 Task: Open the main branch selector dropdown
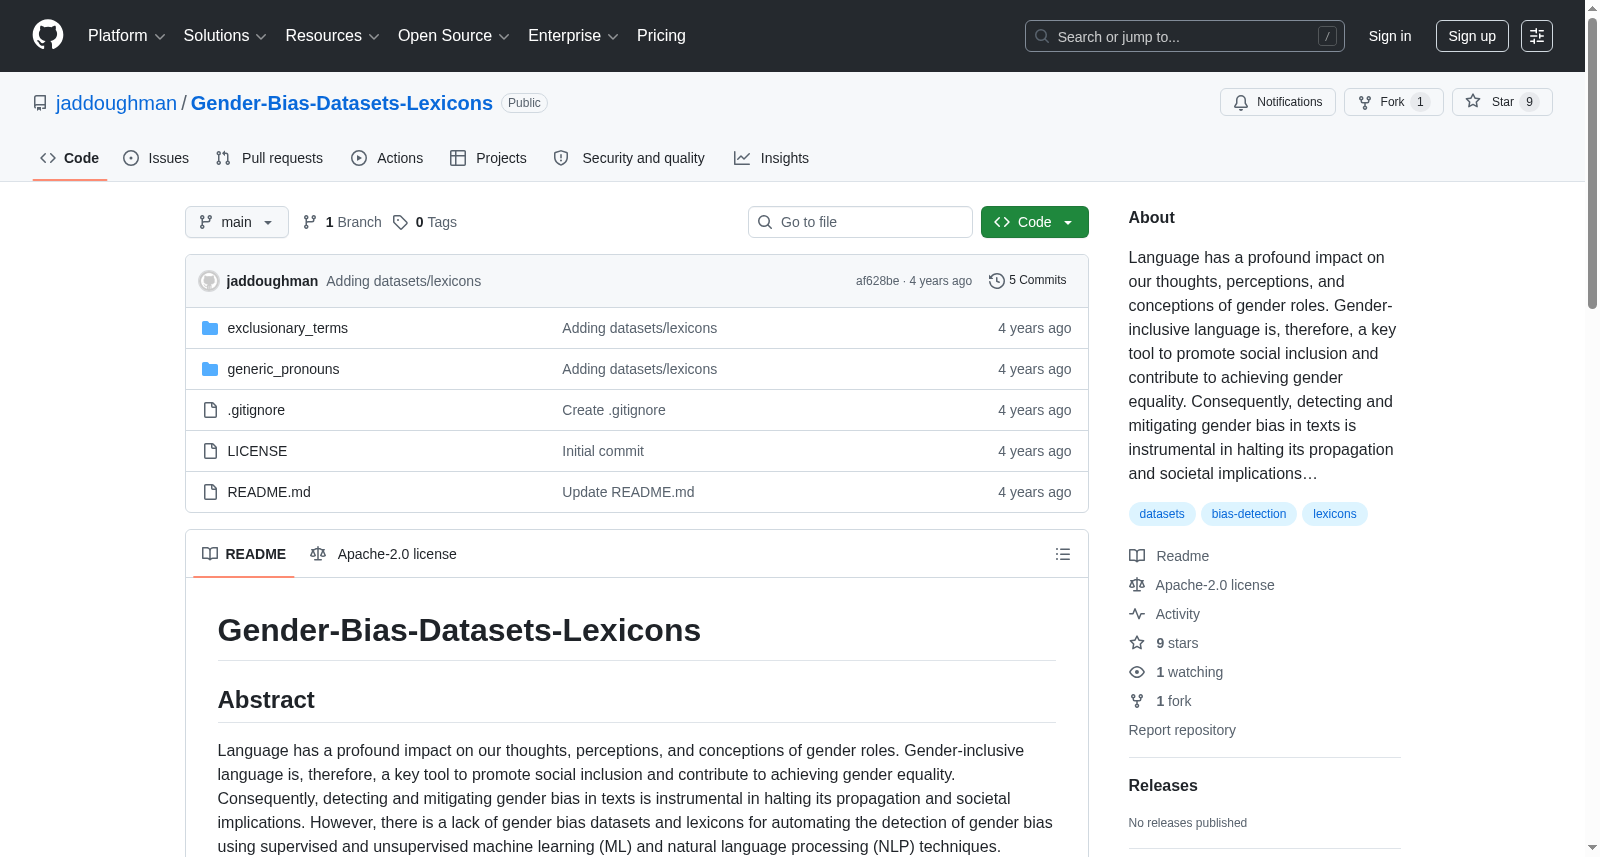[x=237, y=222]
